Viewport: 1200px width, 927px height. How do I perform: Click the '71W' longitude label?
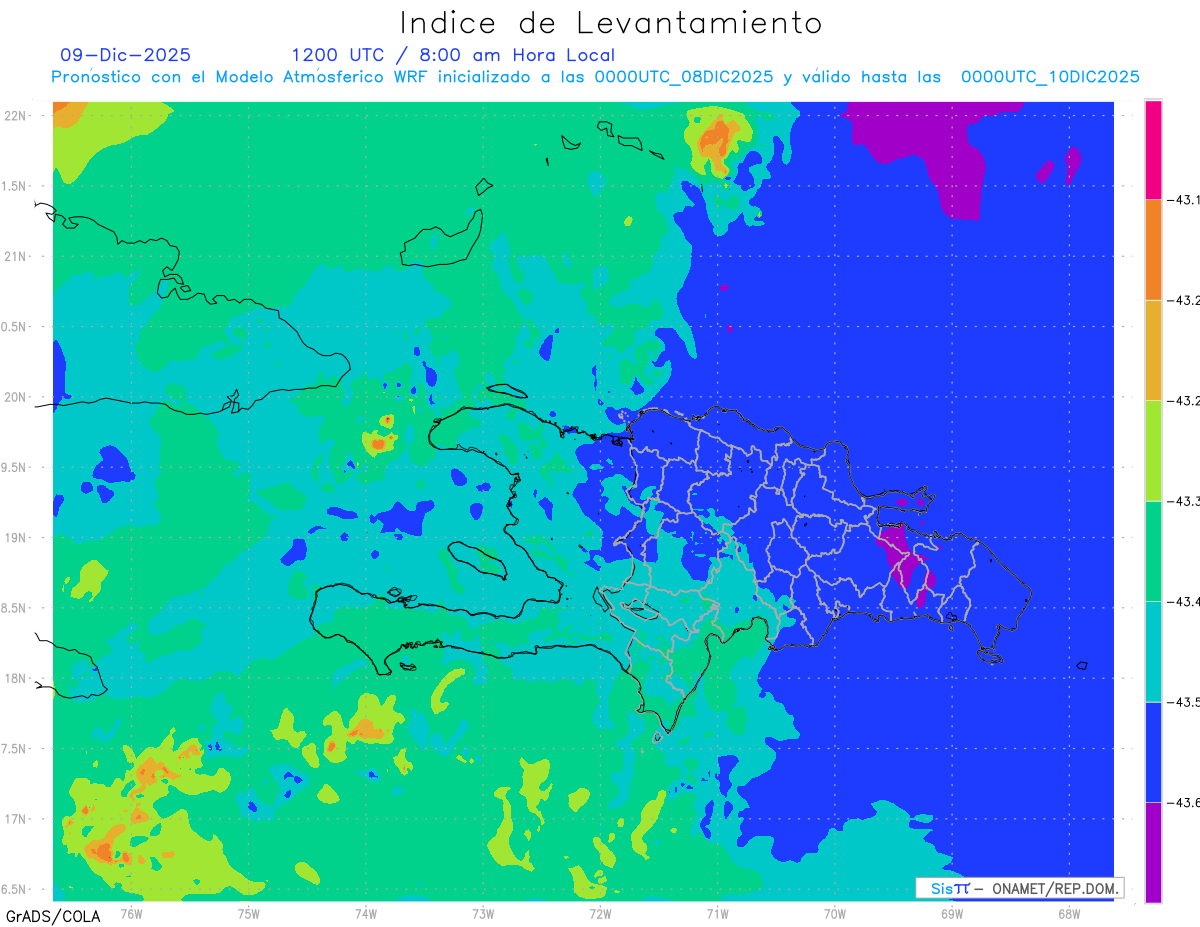(x=717, y=913)
